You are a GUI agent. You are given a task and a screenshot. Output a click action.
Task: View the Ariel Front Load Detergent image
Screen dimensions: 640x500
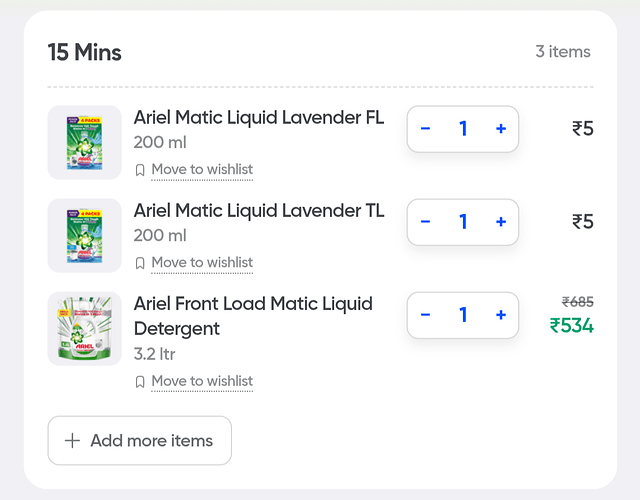pyautogui.click(x=85, y=329)
